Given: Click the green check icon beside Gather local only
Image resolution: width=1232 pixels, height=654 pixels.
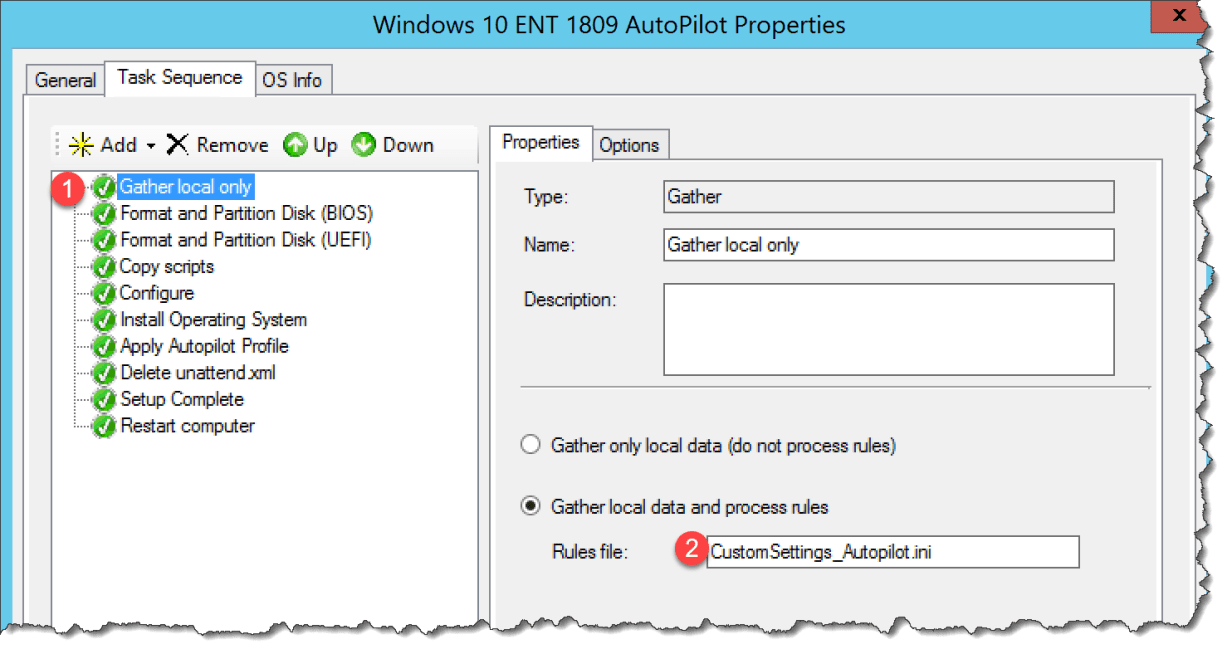Looking at the screenshot, I should [x=105, y=186].
